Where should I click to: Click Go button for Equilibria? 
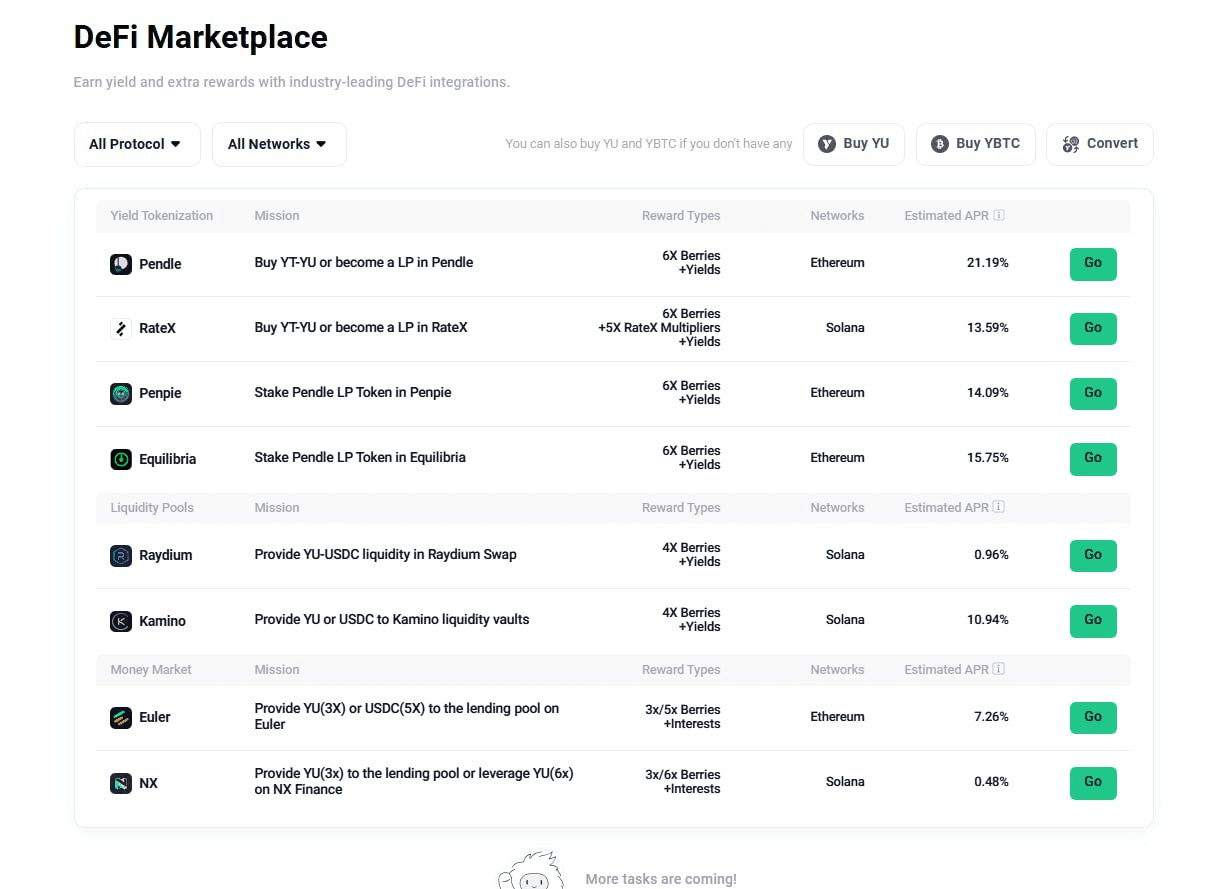(x=1093, y=458)
